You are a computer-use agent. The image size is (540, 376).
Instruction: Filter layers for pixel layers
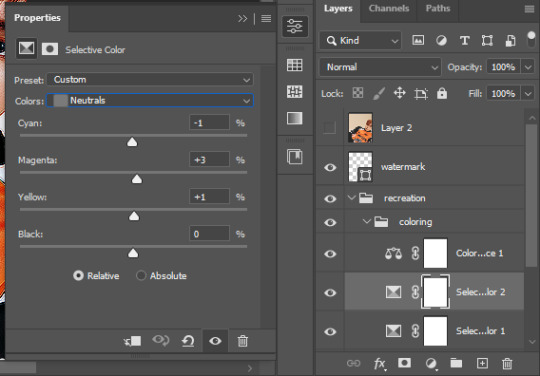coord(418,40)
